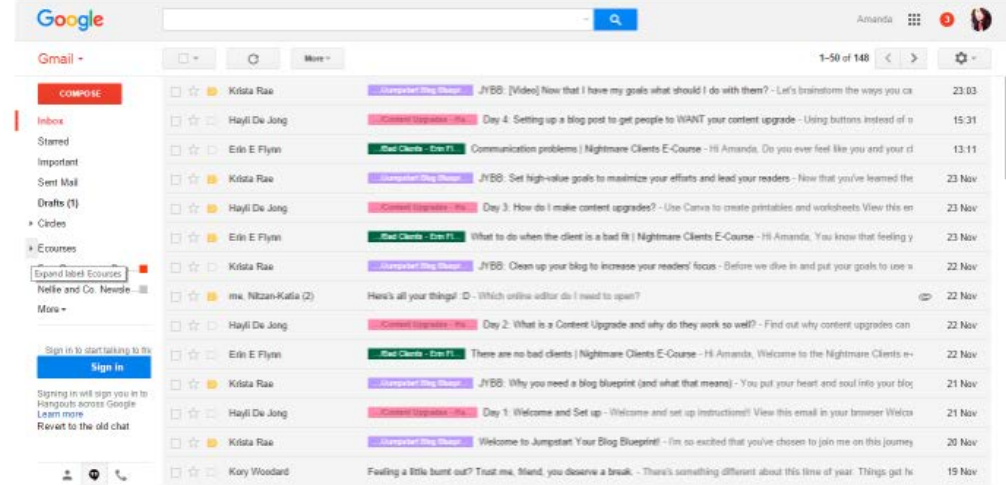Viewport: 1006px width, 485px height.
Task: Star the Hayli De Jong 15:31 email
Action: coord(193,121)
